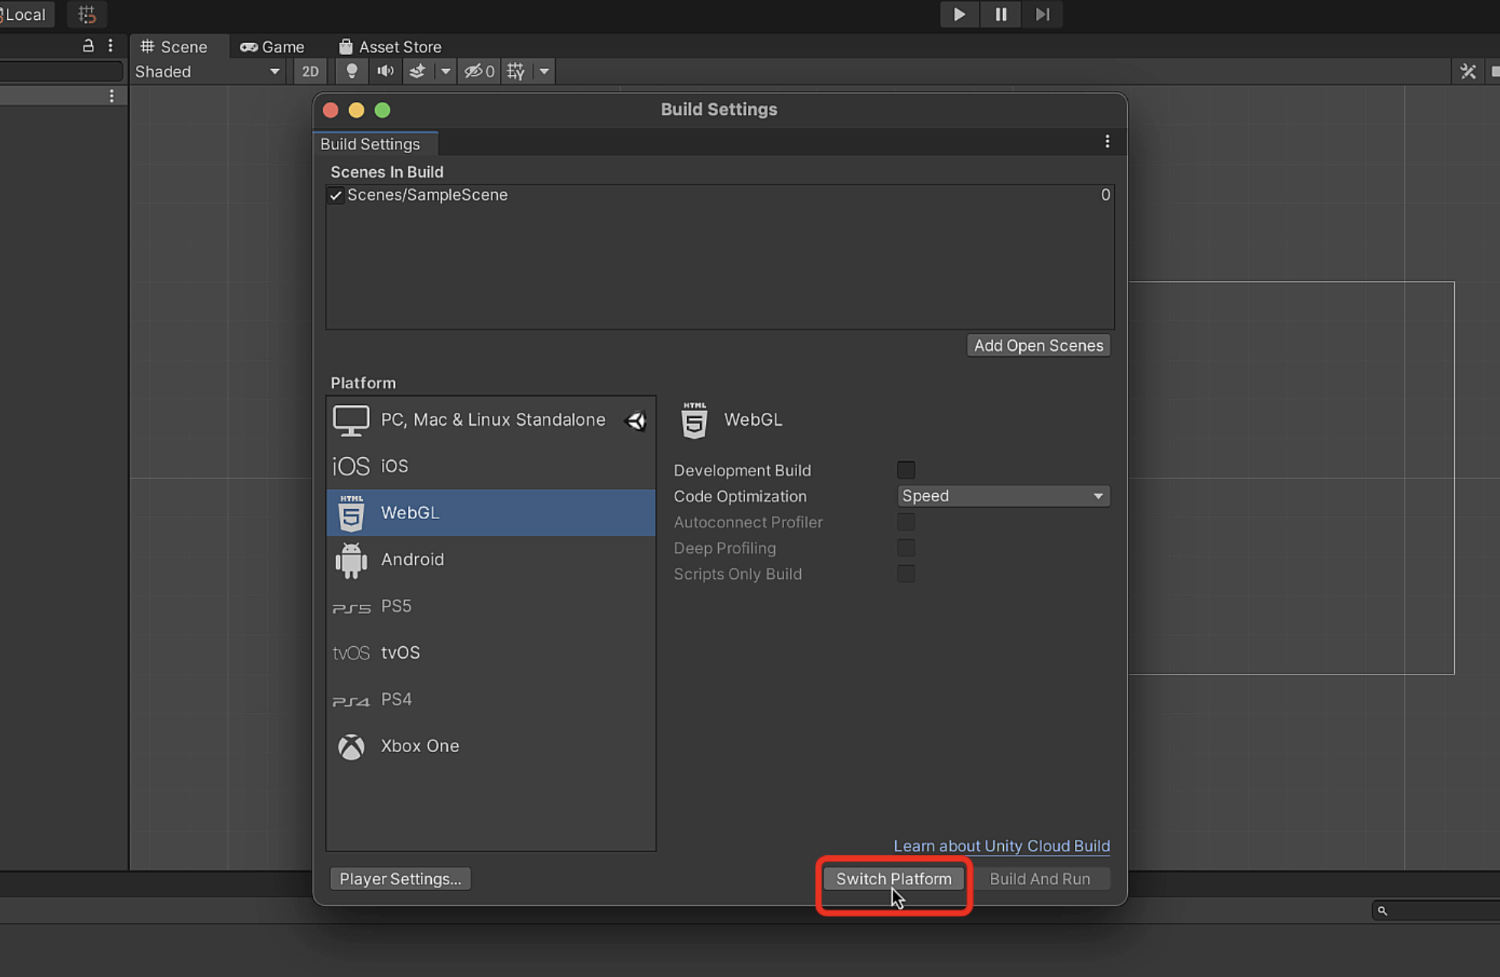This screenshot has height=977, width=1500.
Task: Select the iOS platform row
Action: click(x=491, y=466)
